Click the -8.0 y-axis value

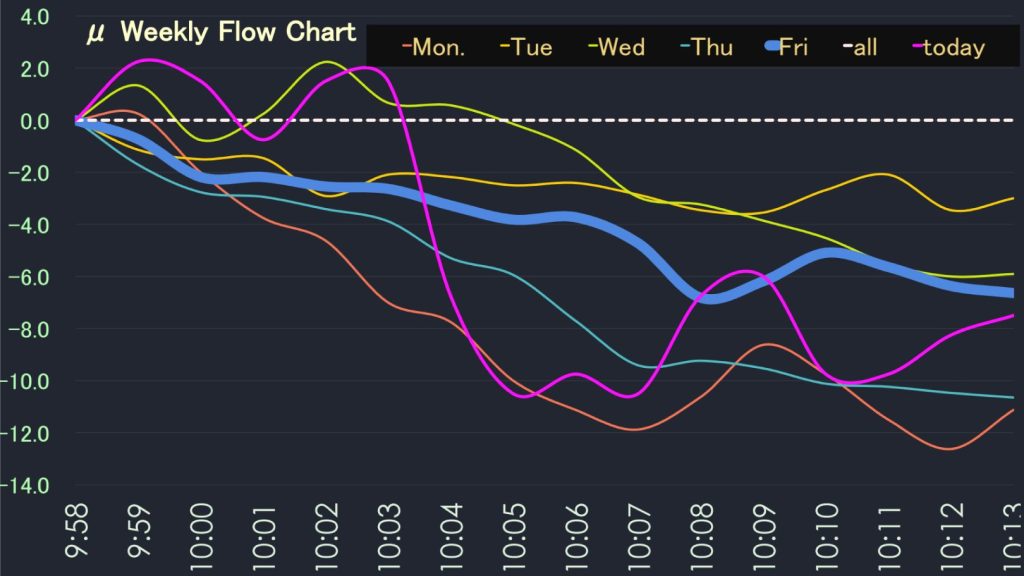click(30, 330)
